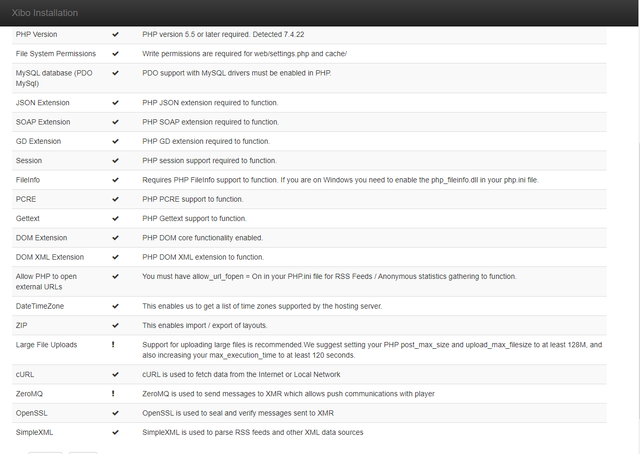
Task: Click the FileInfo requirement description text
Action: [340, 180]
